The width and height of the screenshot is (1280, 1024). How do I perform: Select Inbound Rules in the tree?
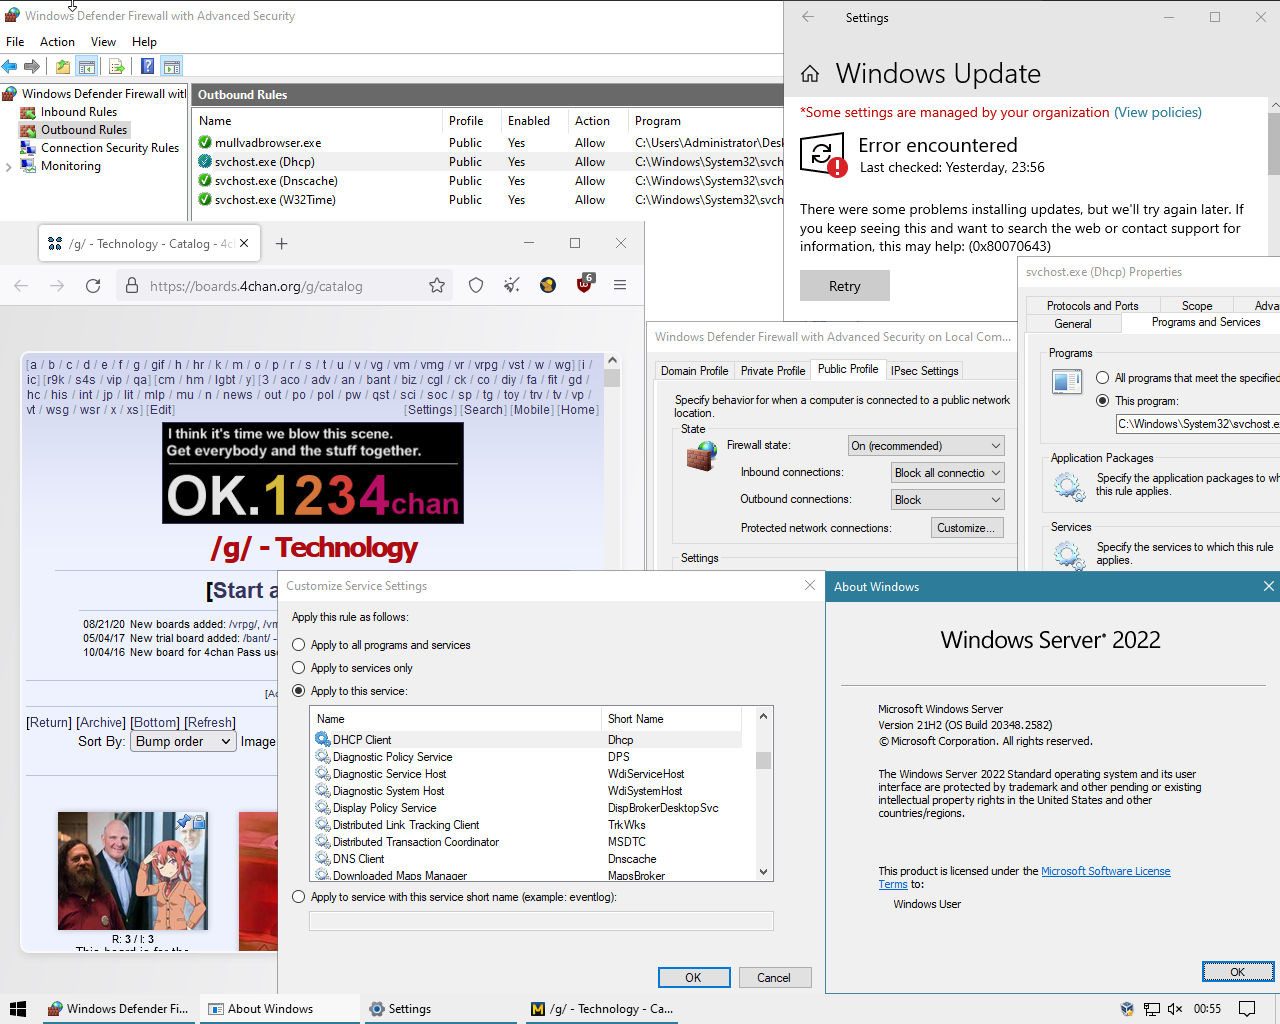[79, 112]
